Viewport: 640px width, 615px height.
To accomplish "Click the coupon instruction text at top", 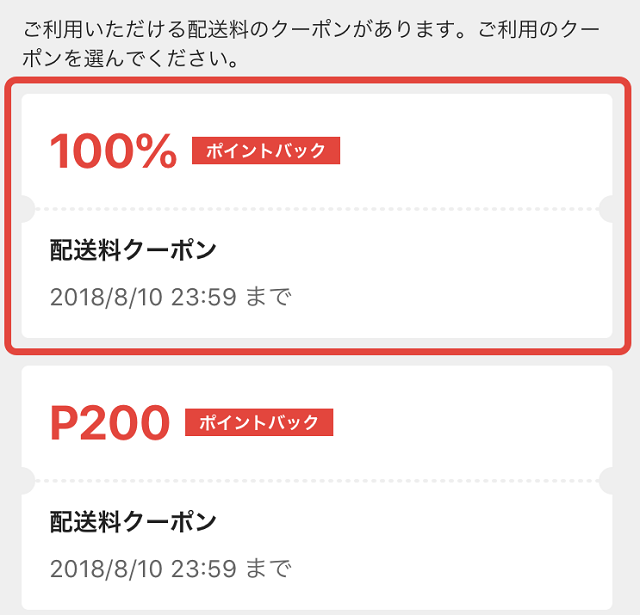I will [x=311, y=44].
